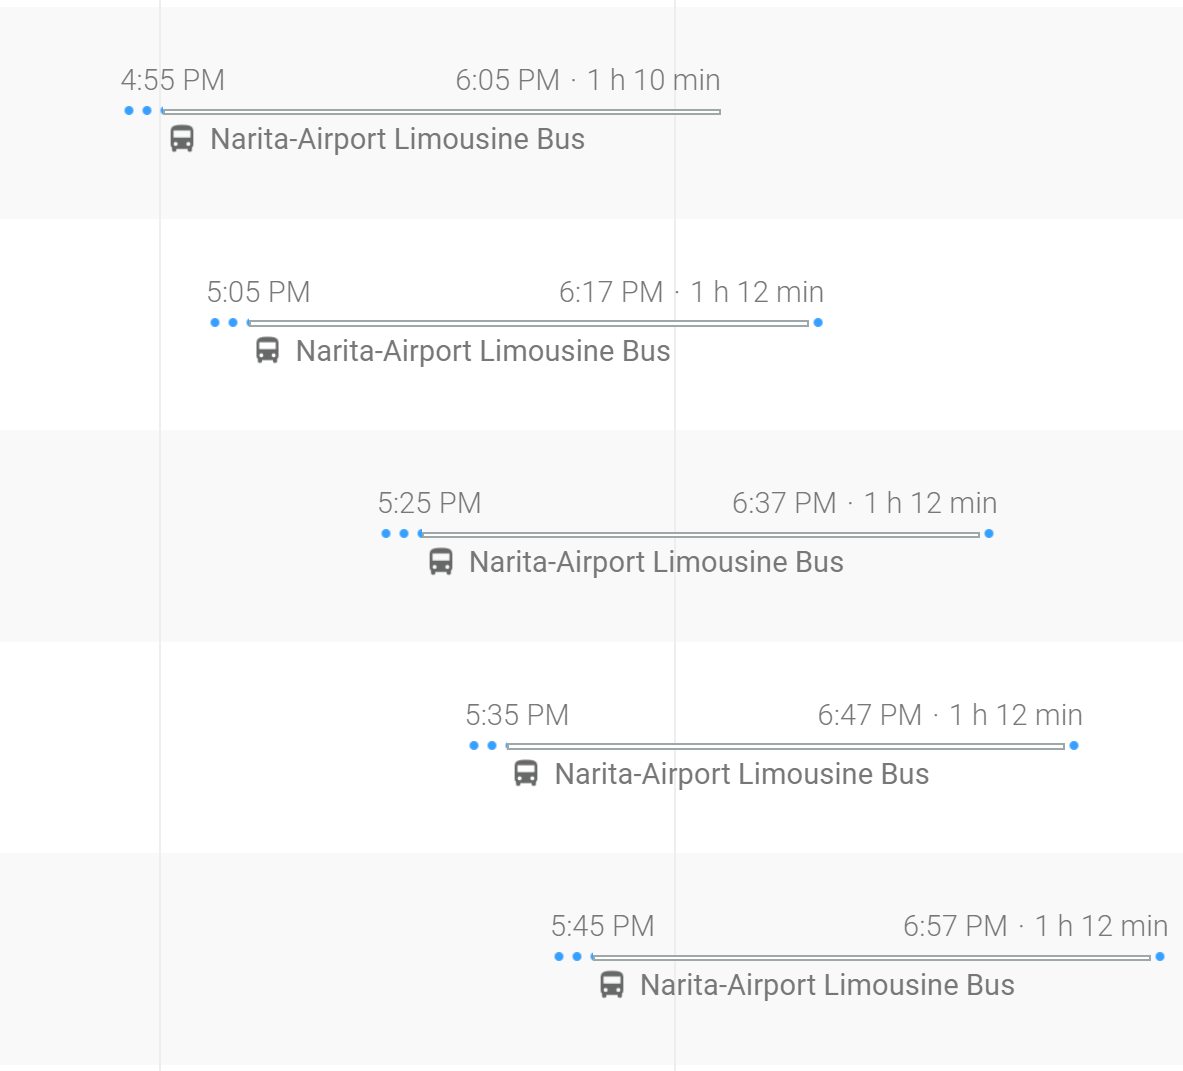Click bus icon for 5:05 PM trip
The height and width of the screenshot is (1071, 1183).
[x=267, y=351]
